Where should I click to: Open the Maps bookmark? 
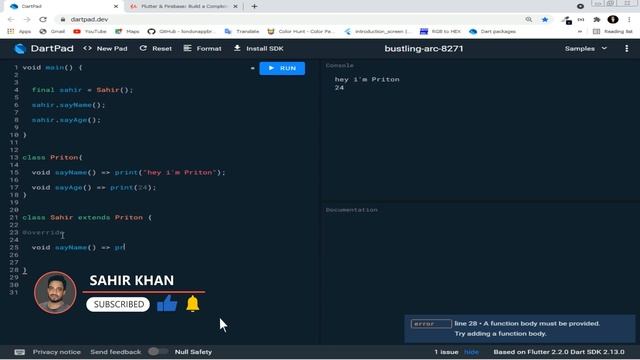(x=127, y=31)
